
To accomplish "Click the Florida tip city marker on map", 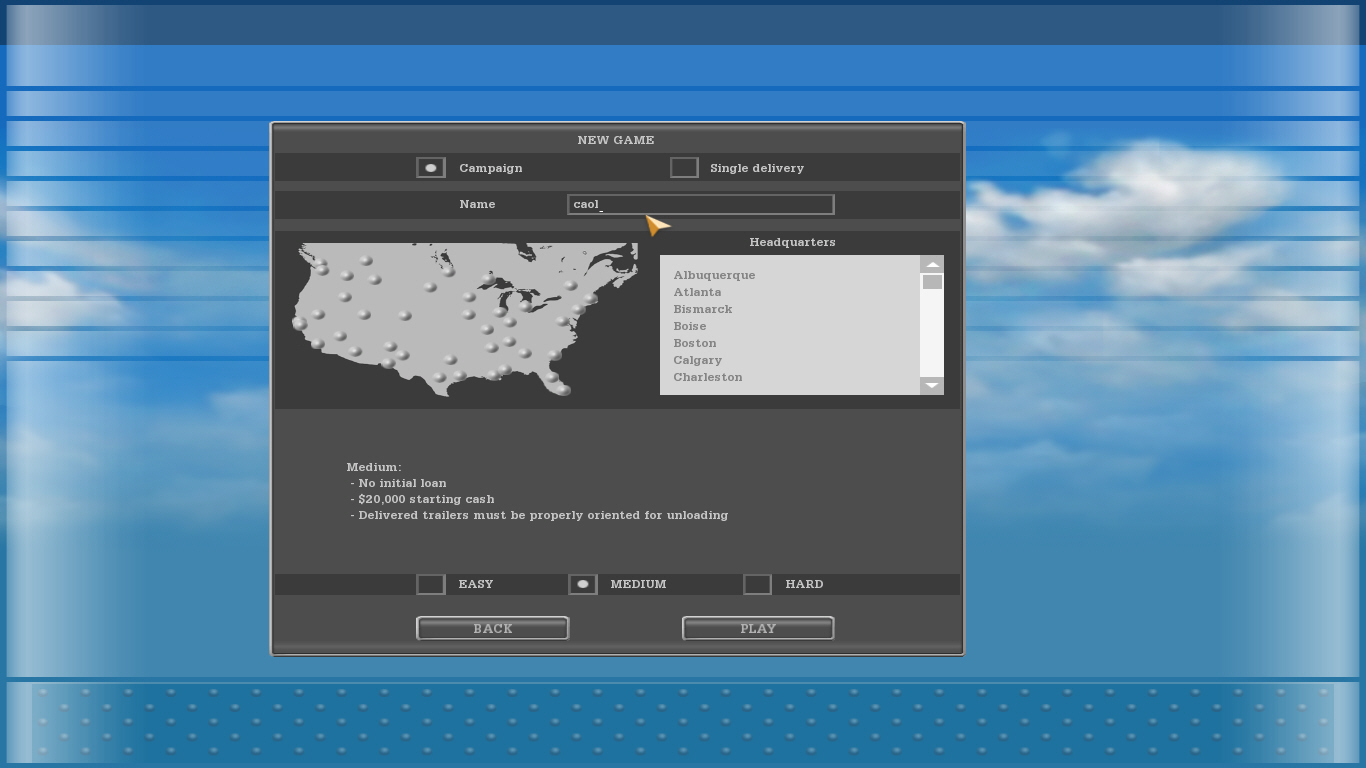I will (563, 390).
